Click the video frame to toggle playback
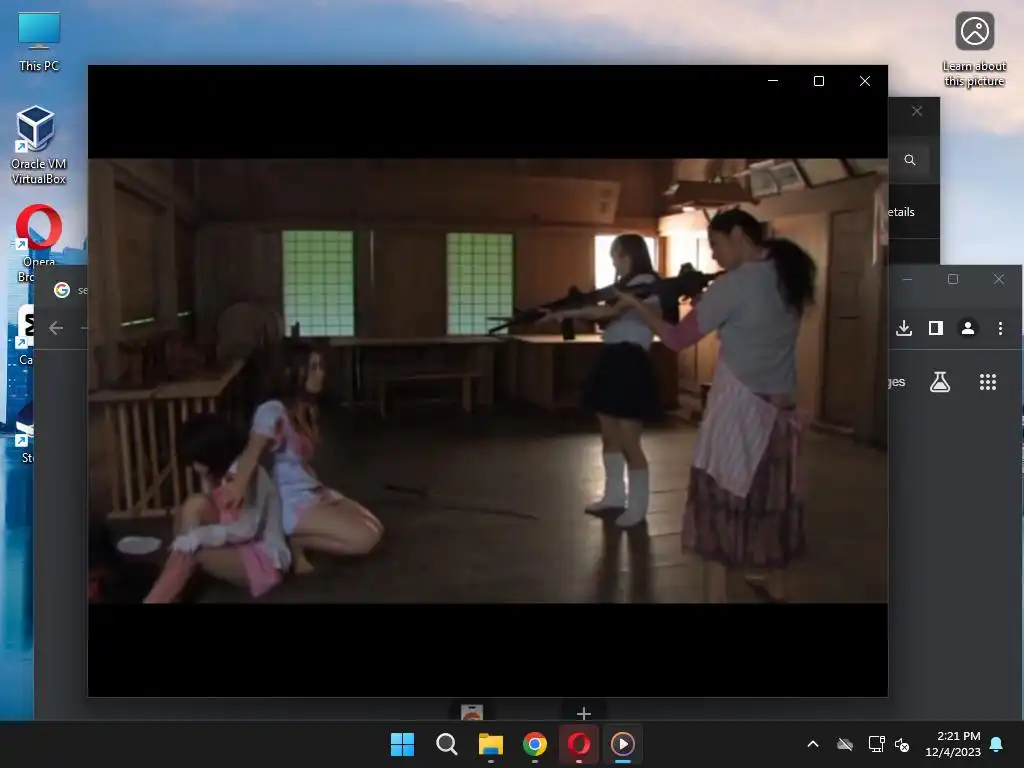This screenshot has width=1024, height=768. (x=488, y=381)
